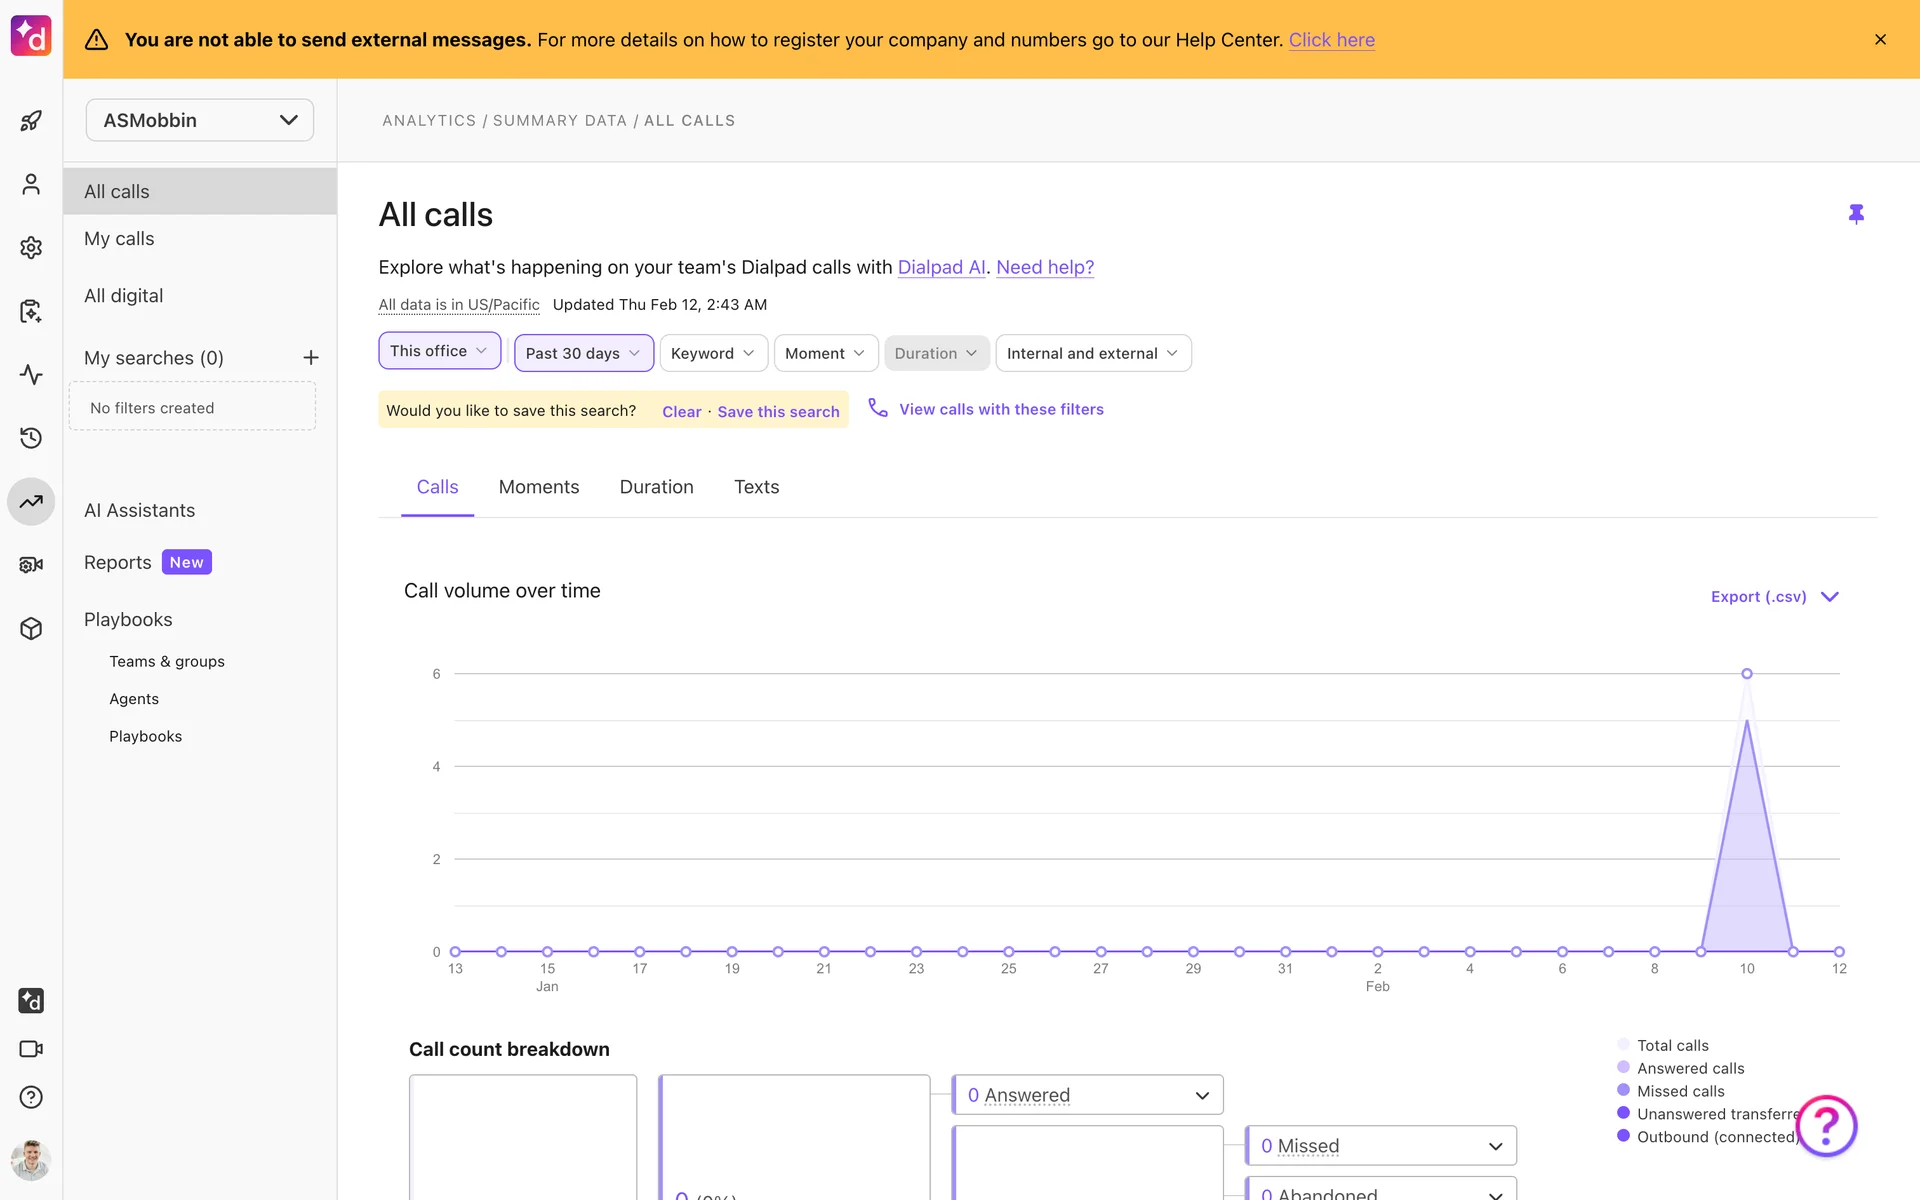The image size is (1920, 1200).
Task: Click Save this search link
Action: coord(778,411)
